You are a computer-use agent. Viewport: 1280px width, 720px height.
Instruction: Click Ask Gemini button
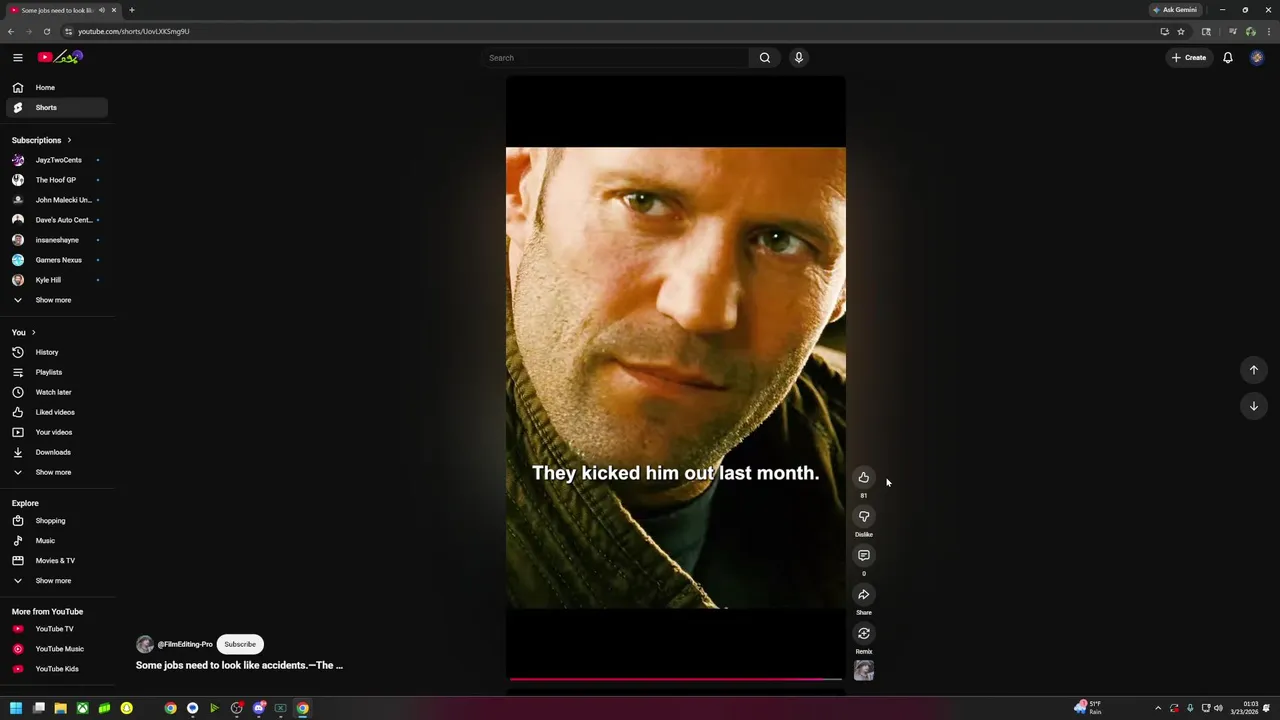[x=1175, y=10]
